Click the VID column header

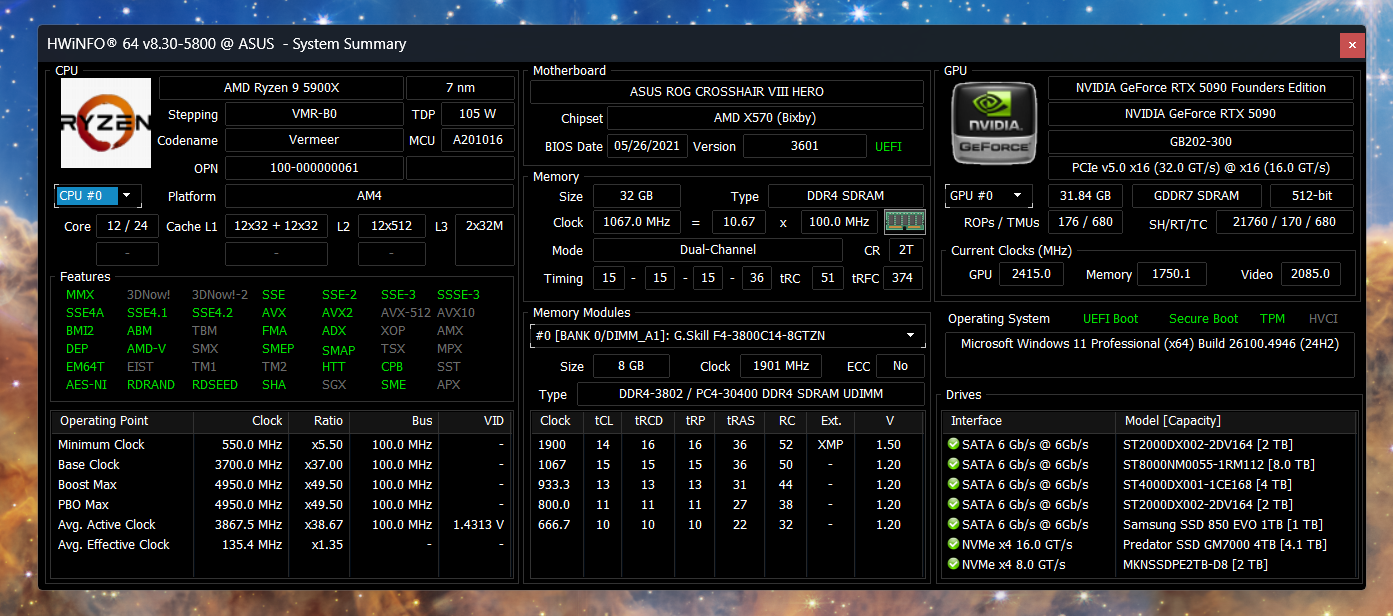[475, 421]
